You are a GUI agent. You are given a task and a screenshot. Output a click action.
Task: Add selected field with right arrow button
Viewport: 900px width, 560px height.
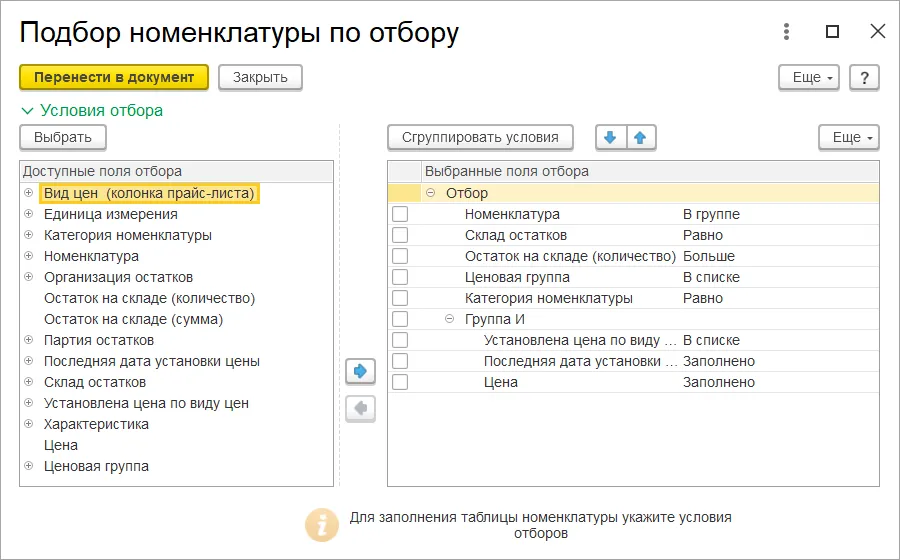(x=360, y=371)
